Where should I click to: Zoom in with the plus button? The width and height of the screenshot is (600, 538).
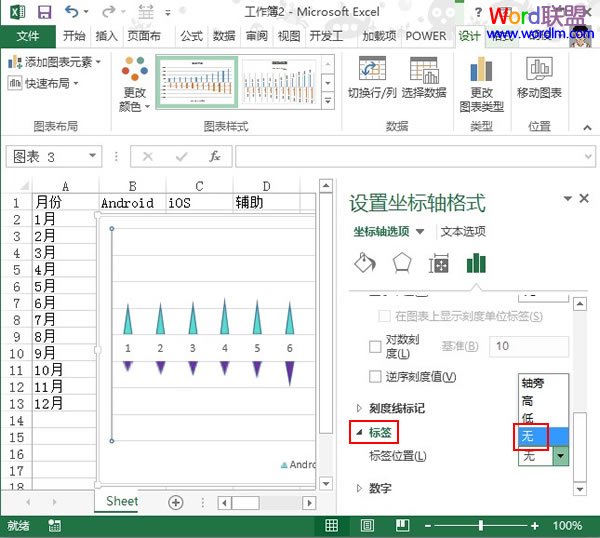tap(535, 525)
